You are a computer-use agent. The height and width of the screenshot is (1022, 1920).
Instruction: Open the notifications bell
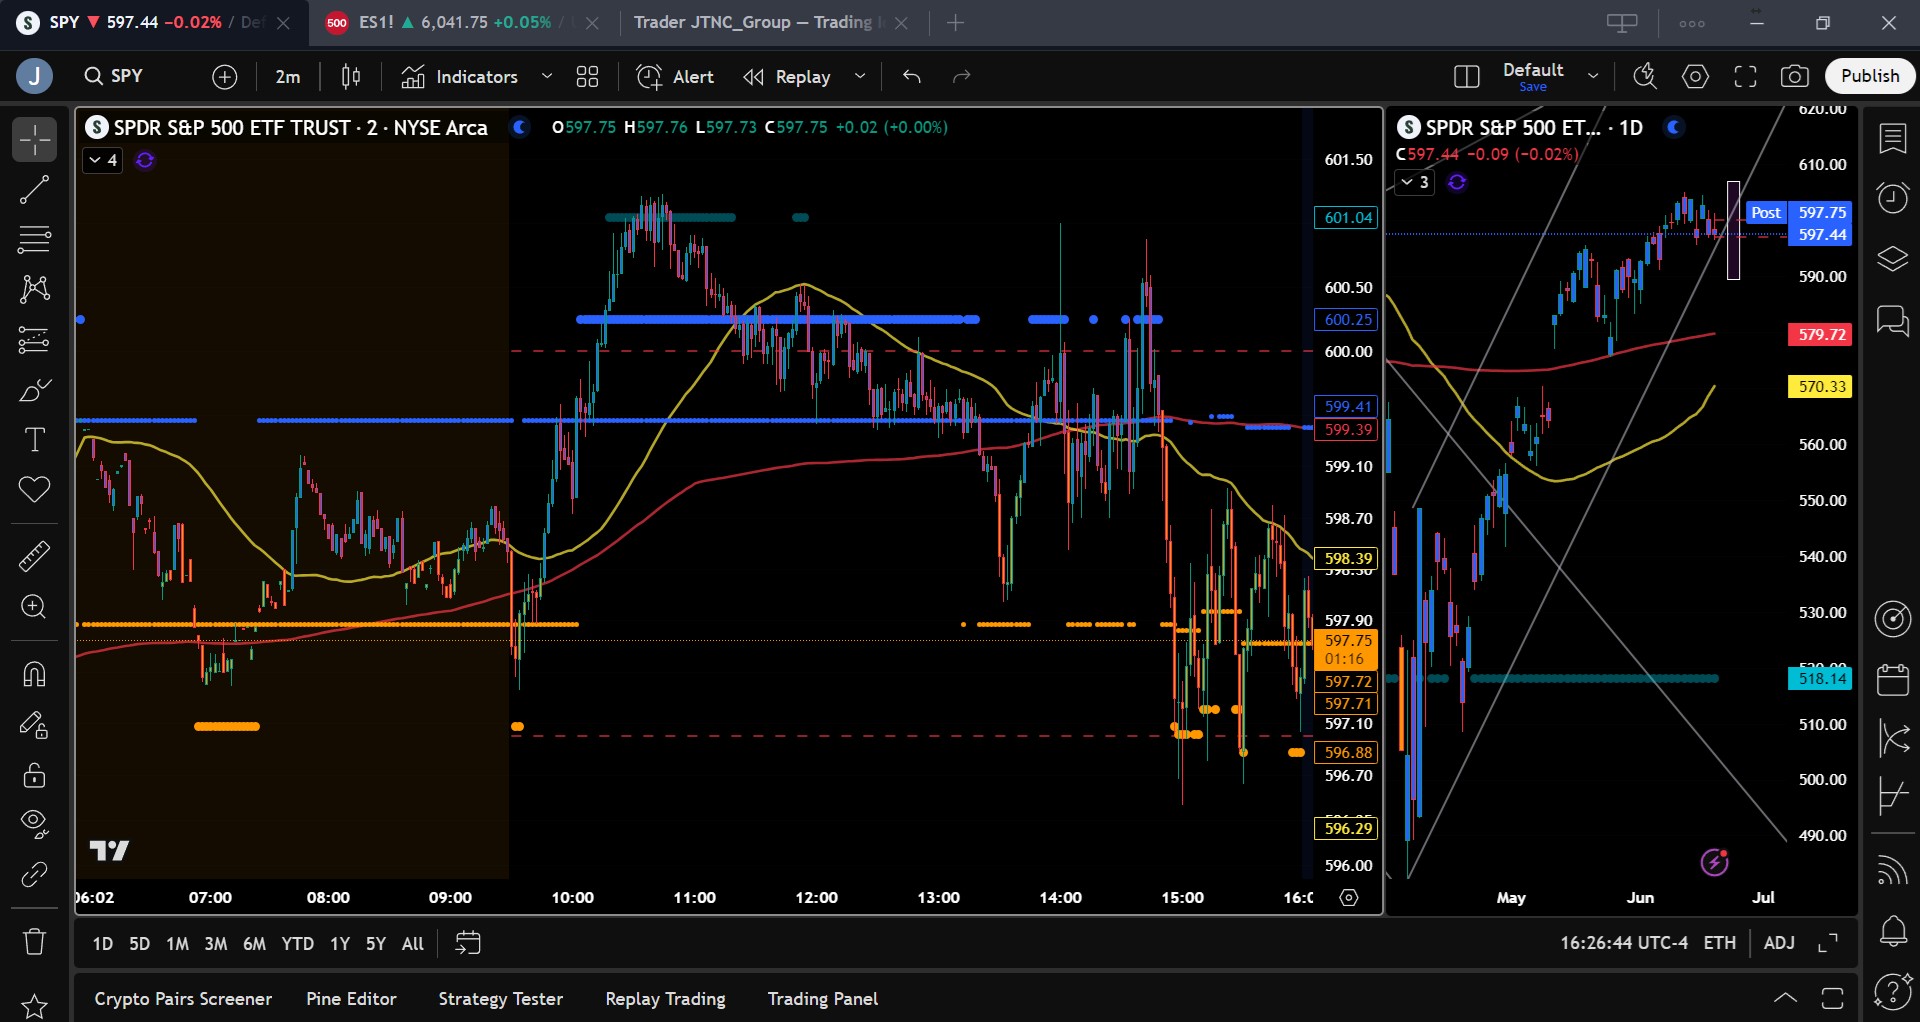coord(1893,932)
